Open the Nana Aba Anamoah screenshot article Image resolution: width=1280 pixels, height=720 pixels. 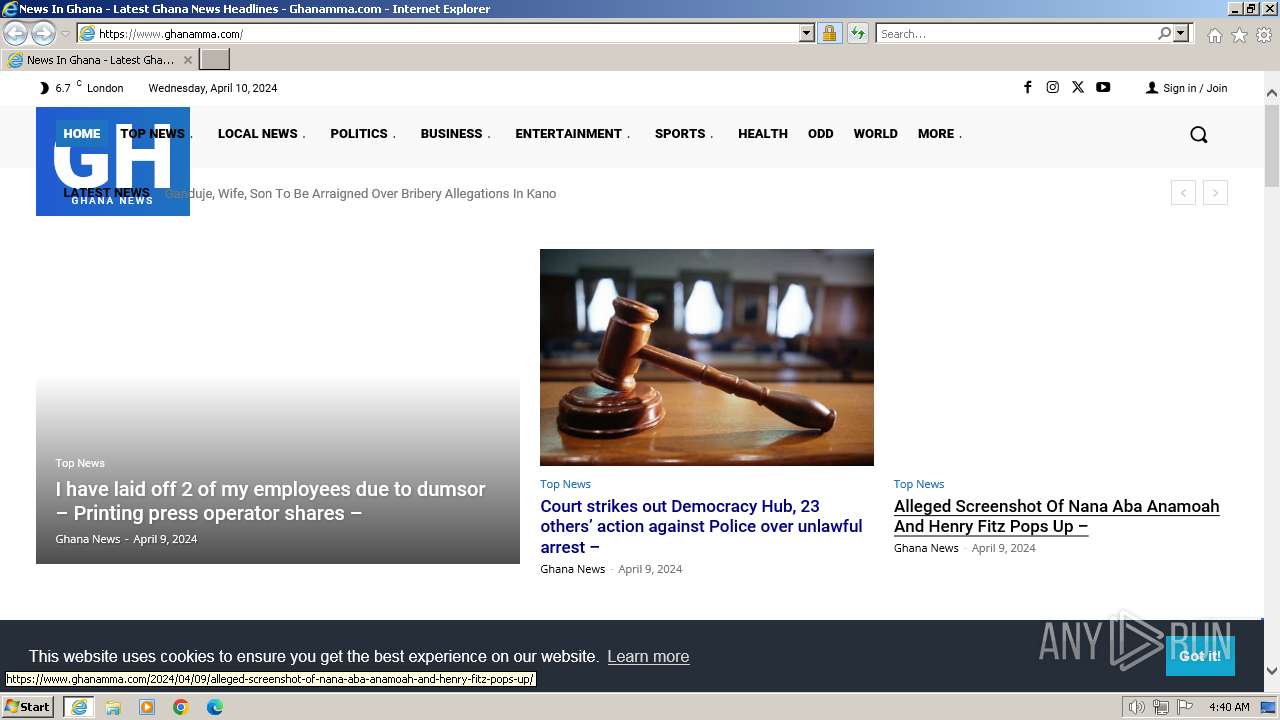[1057, 516]
